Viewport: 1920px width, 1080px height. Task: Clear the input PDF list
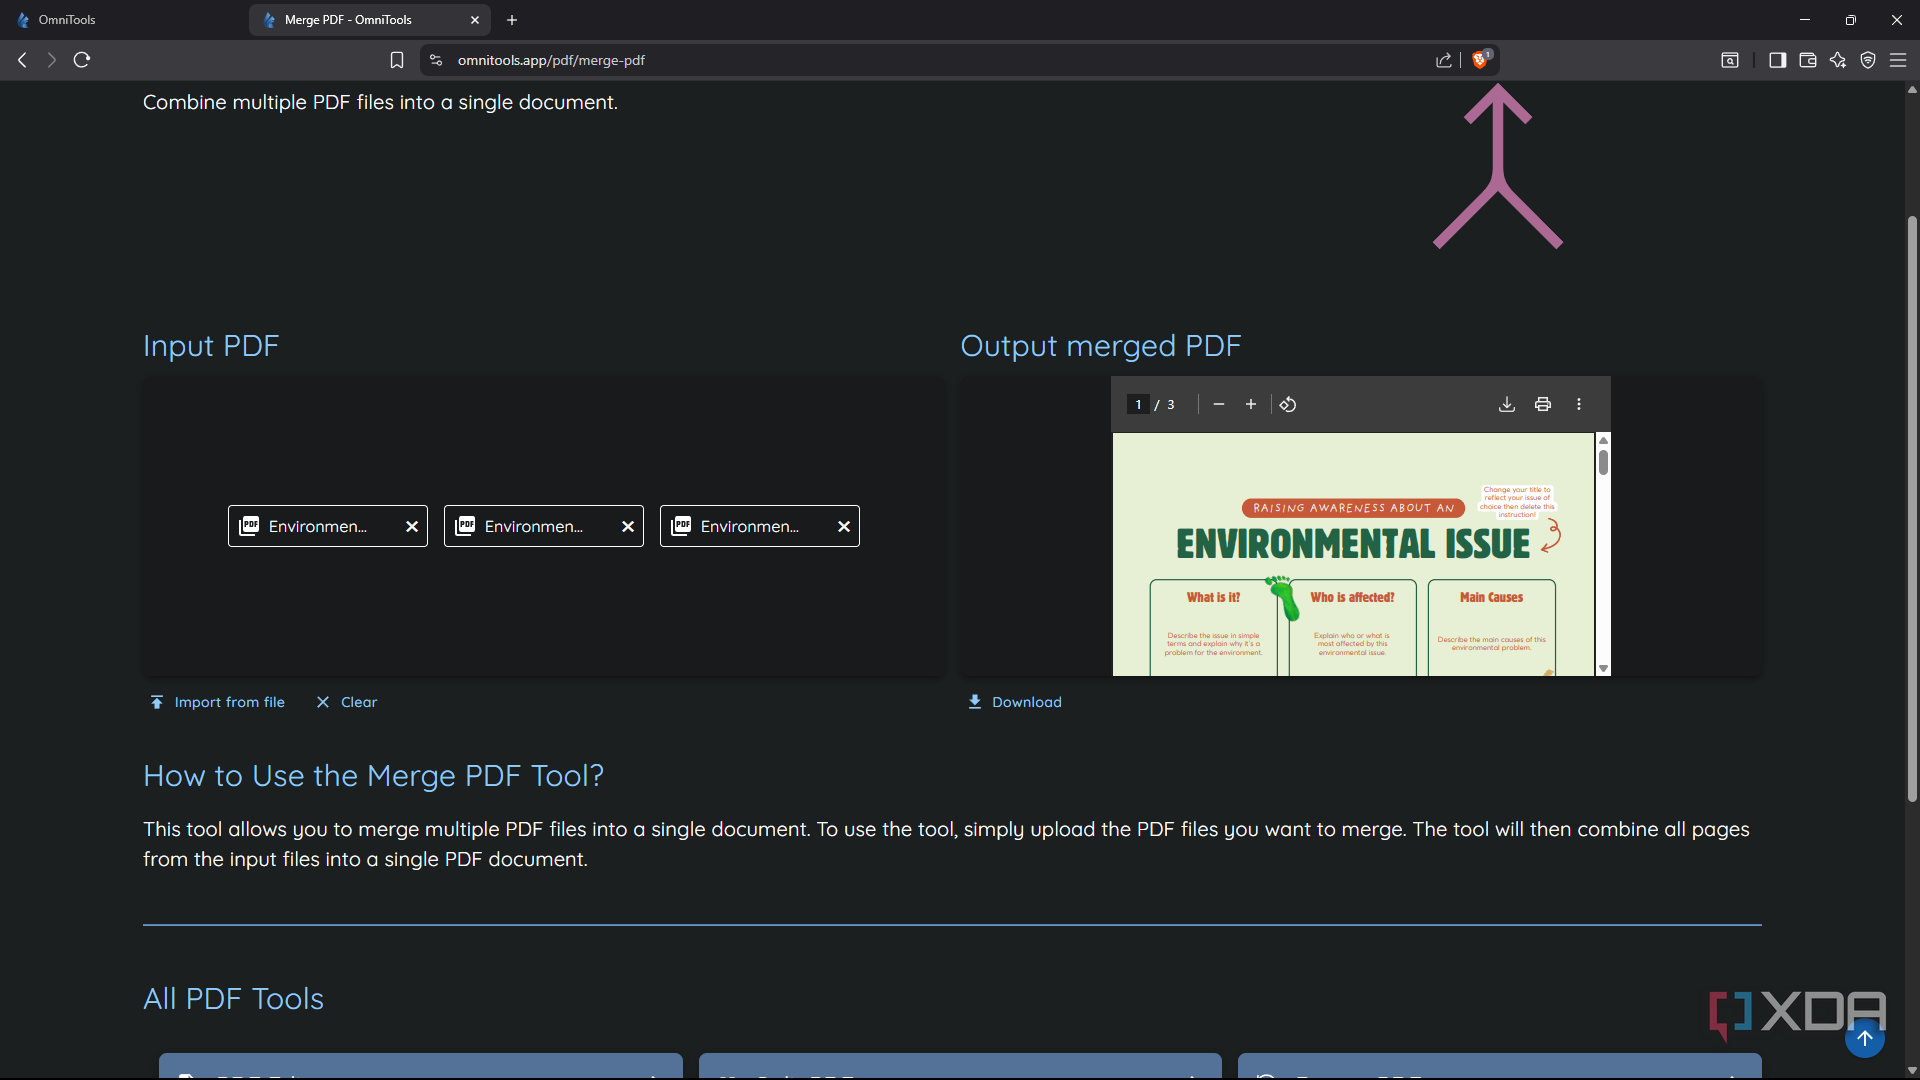(346, 702)
